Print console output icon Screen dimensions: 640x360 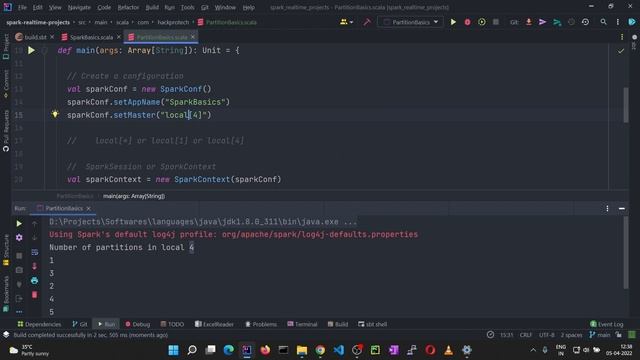(x=34, y=280)
